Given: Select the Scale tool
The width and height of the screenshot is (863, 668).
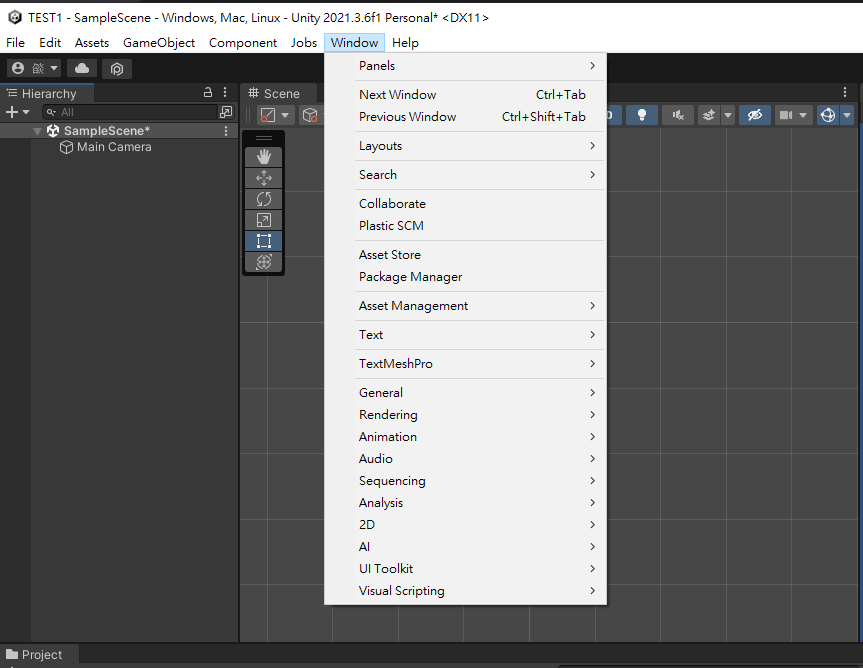Looking at the screenshot, I should click(x=264, y=220).
